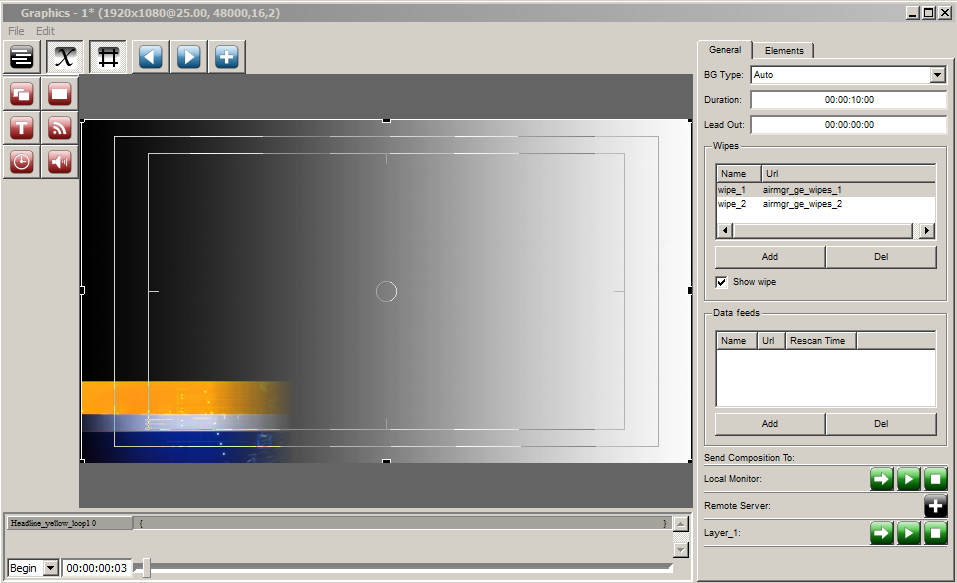This screenshot has width=957, height=583.
Task: Go to next with right arrow icon
Action: coord(189,57)
